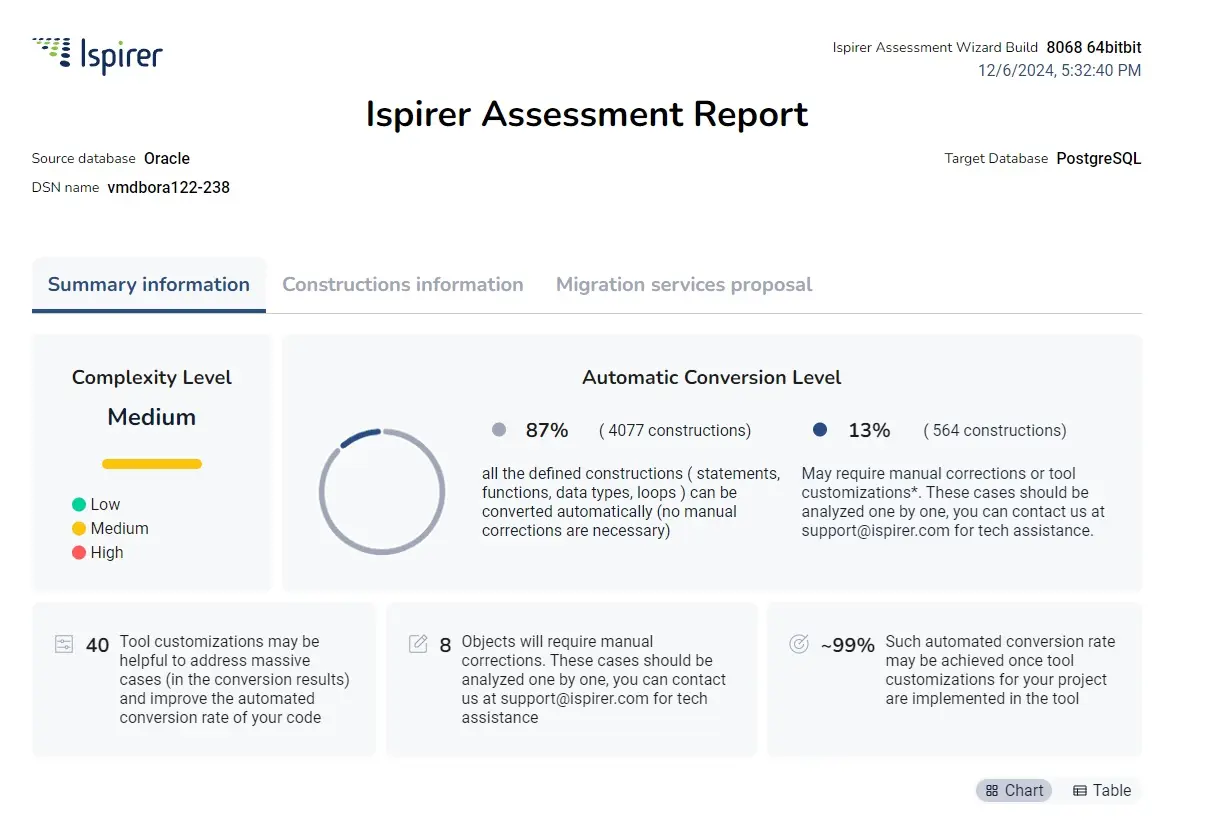
Task: Open the Summary information tab
Action: tap(149, 285)
